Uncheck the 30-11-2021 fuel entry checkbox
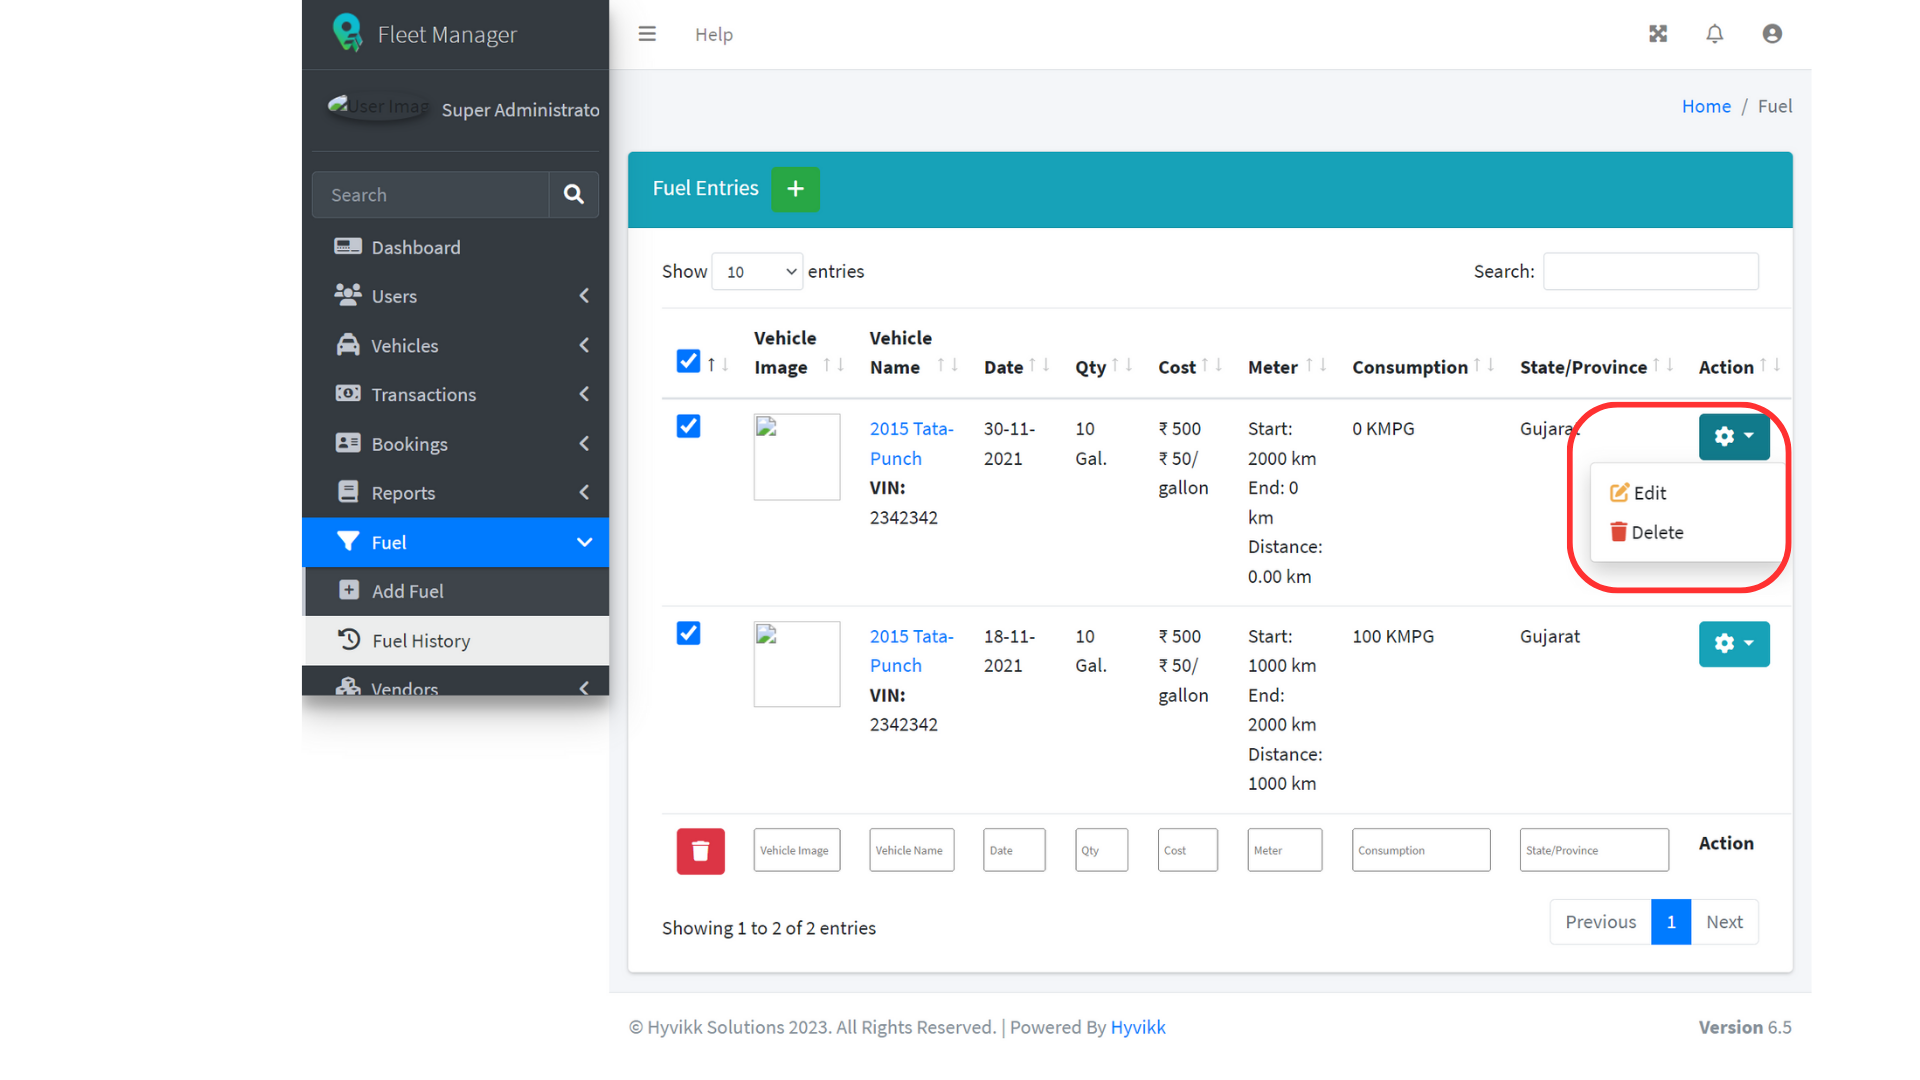This screenshot has height=1080, width=1920. tap(688, 426)
